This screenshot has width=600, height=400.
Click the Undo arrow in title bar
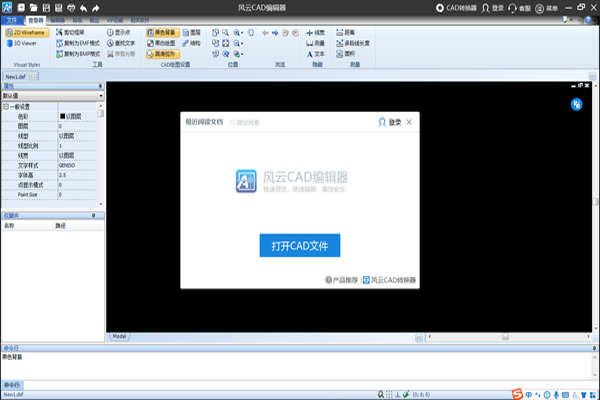click(83, 7)
